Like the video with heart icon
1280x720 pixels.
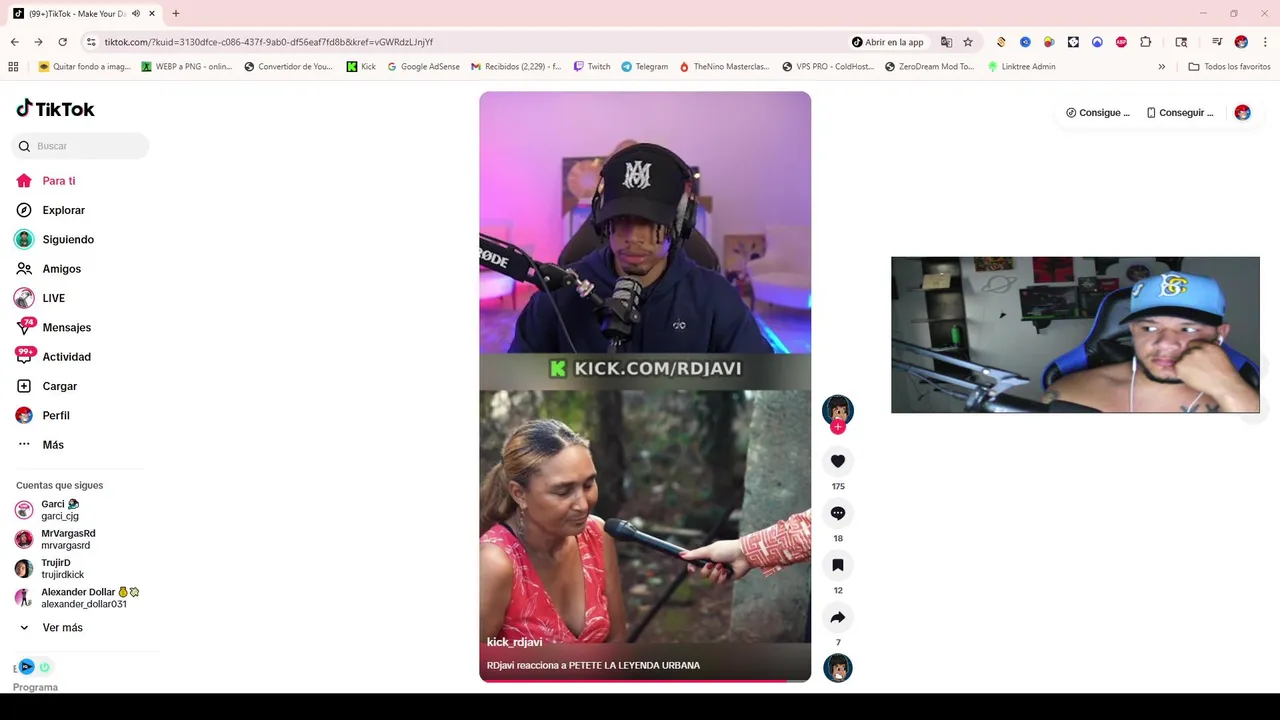(838, 461)
